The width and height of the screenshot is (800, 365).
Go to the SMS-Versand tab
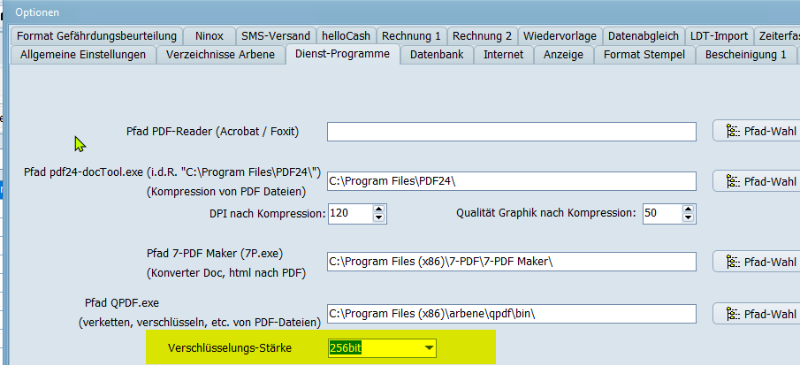pos(276,36)
